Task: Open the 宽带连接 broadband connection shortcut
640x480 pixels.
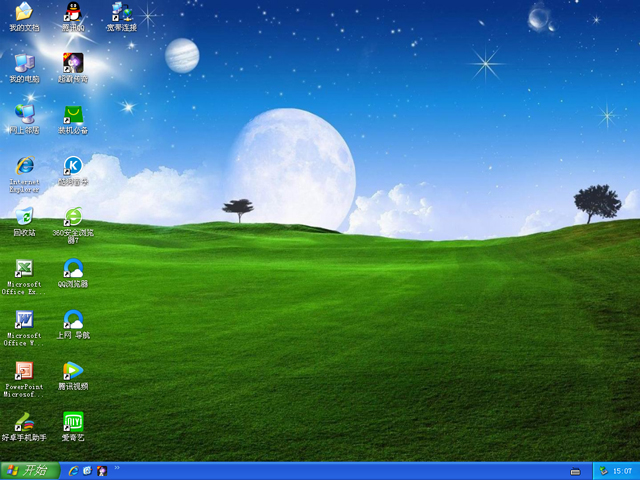Action: (122, 13)
